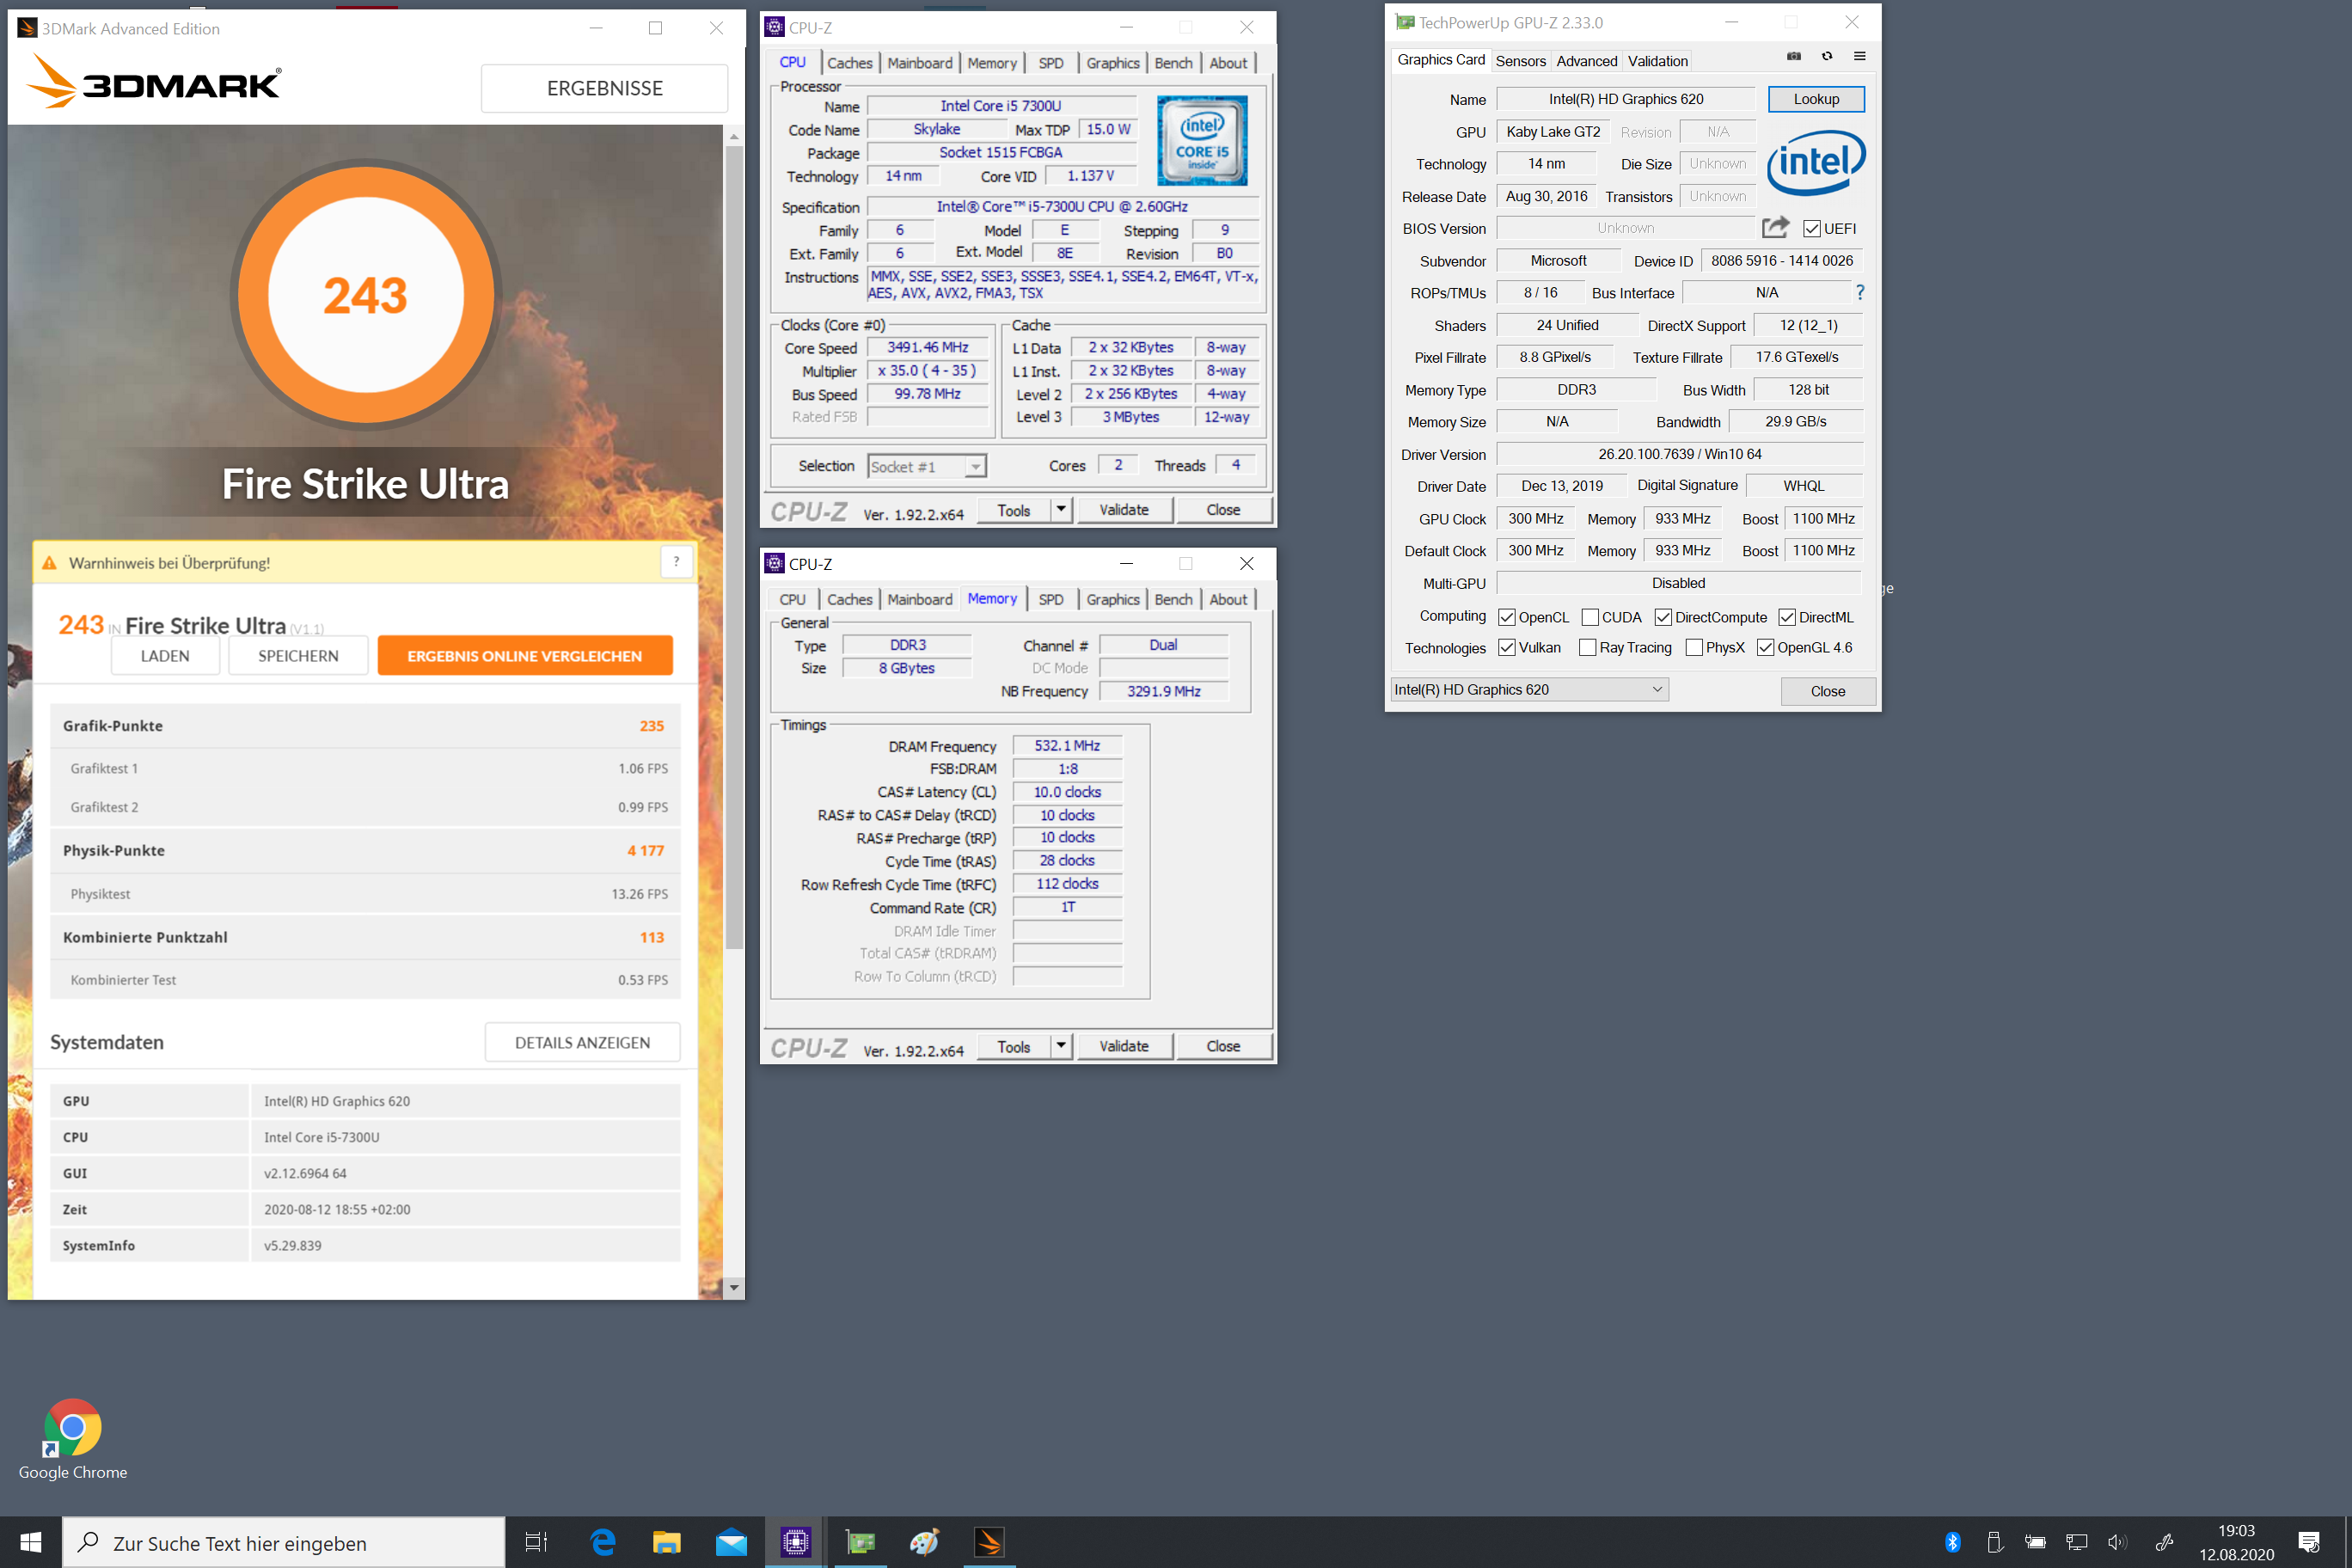The image size is (2352, 1568).
Task: Click taskbar clock showing 19:03
Action: coord(2236,1542)
